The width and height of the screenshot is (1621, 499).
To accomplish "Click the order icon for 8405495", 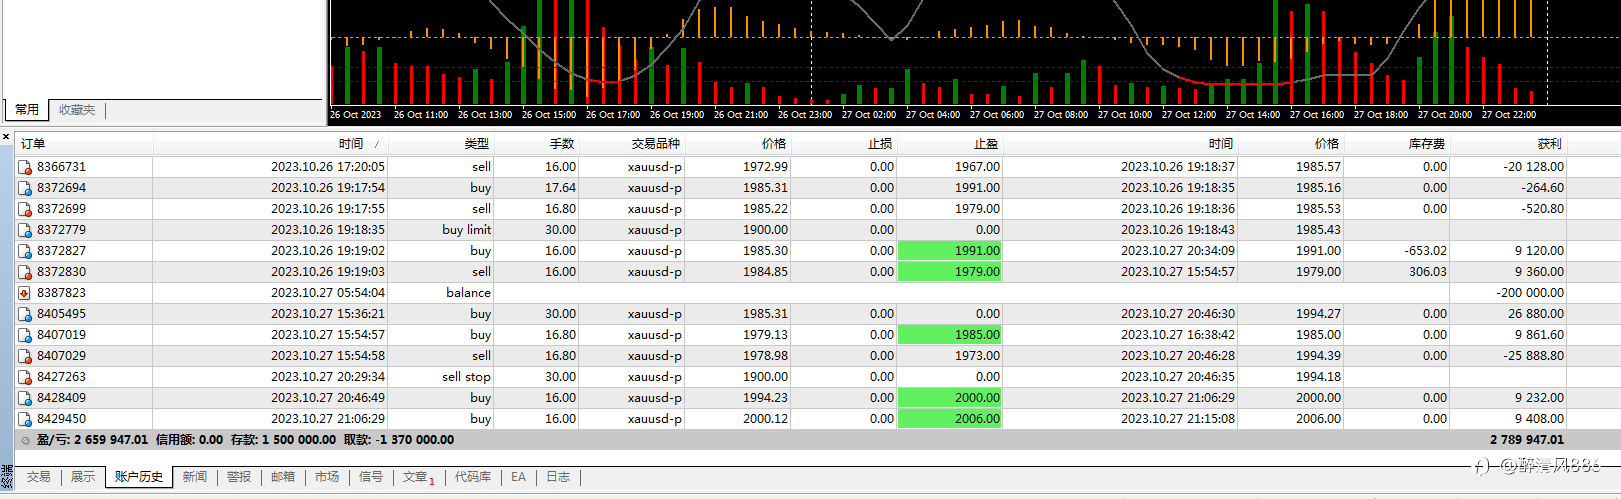I will pyautogui.click(x=25, y=314).
